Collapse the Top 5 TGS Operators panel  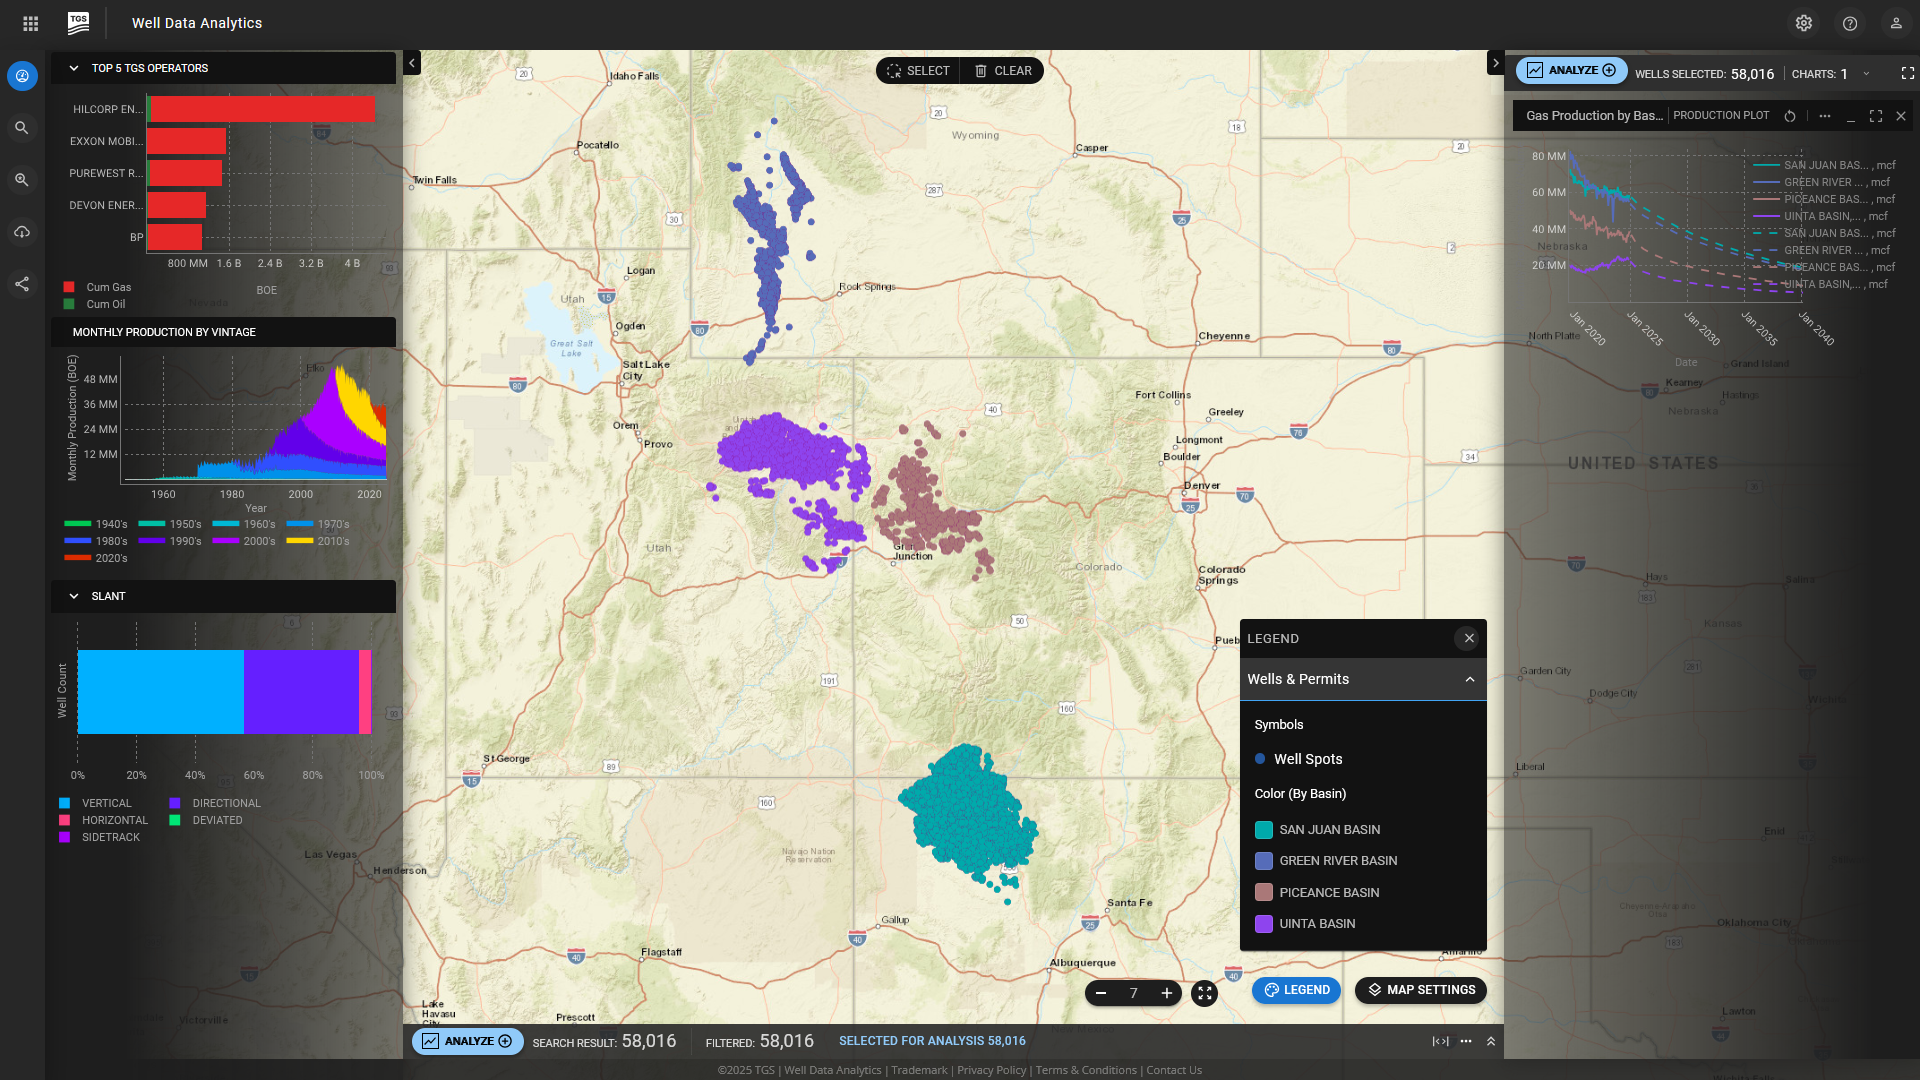74,68
